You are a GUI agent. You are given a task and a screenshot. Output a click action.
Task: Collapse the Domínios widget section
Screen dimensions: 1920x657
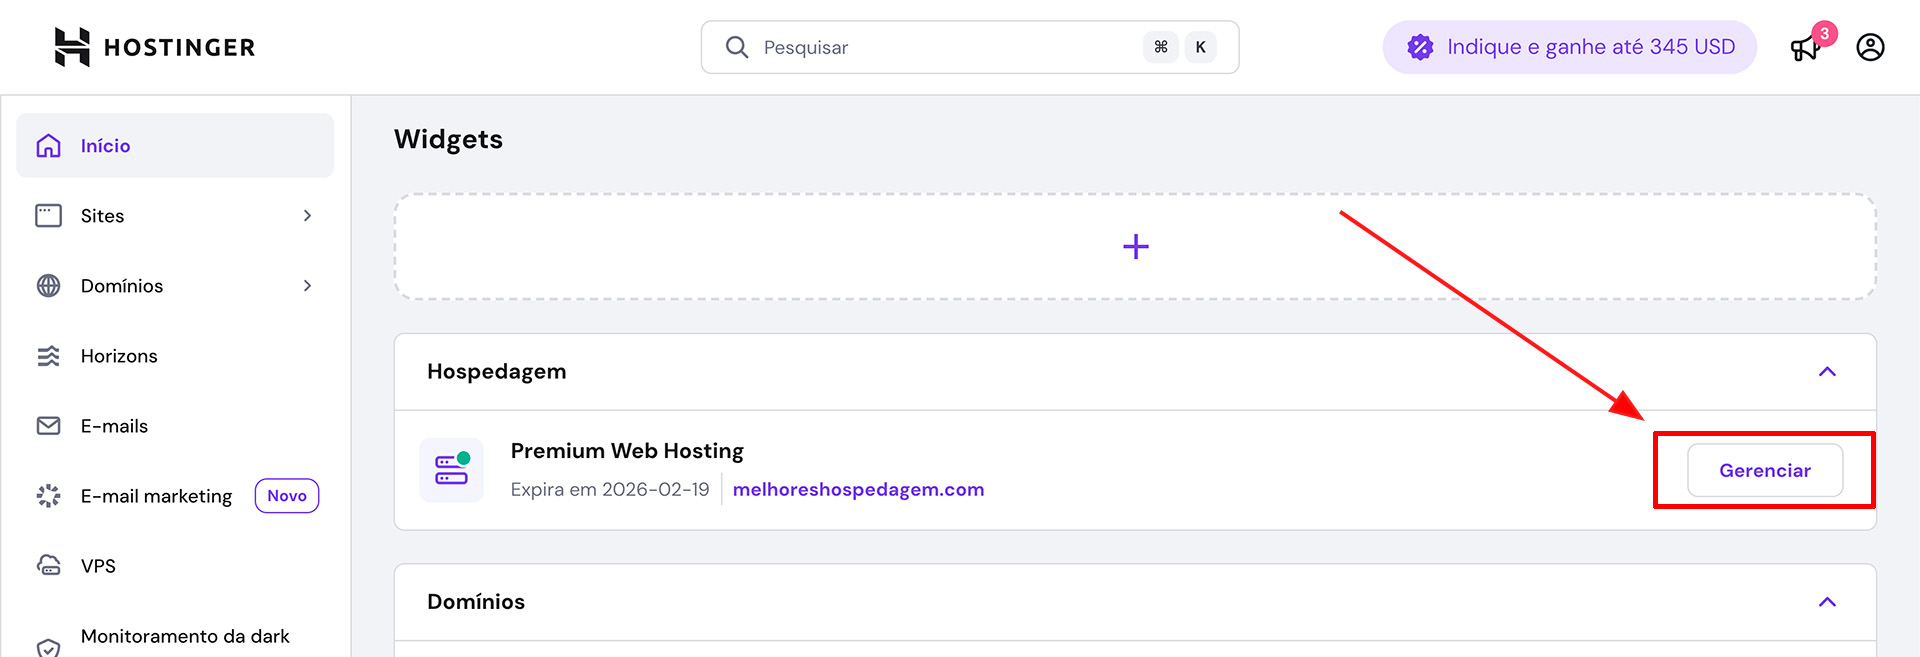click(1827, 602)
